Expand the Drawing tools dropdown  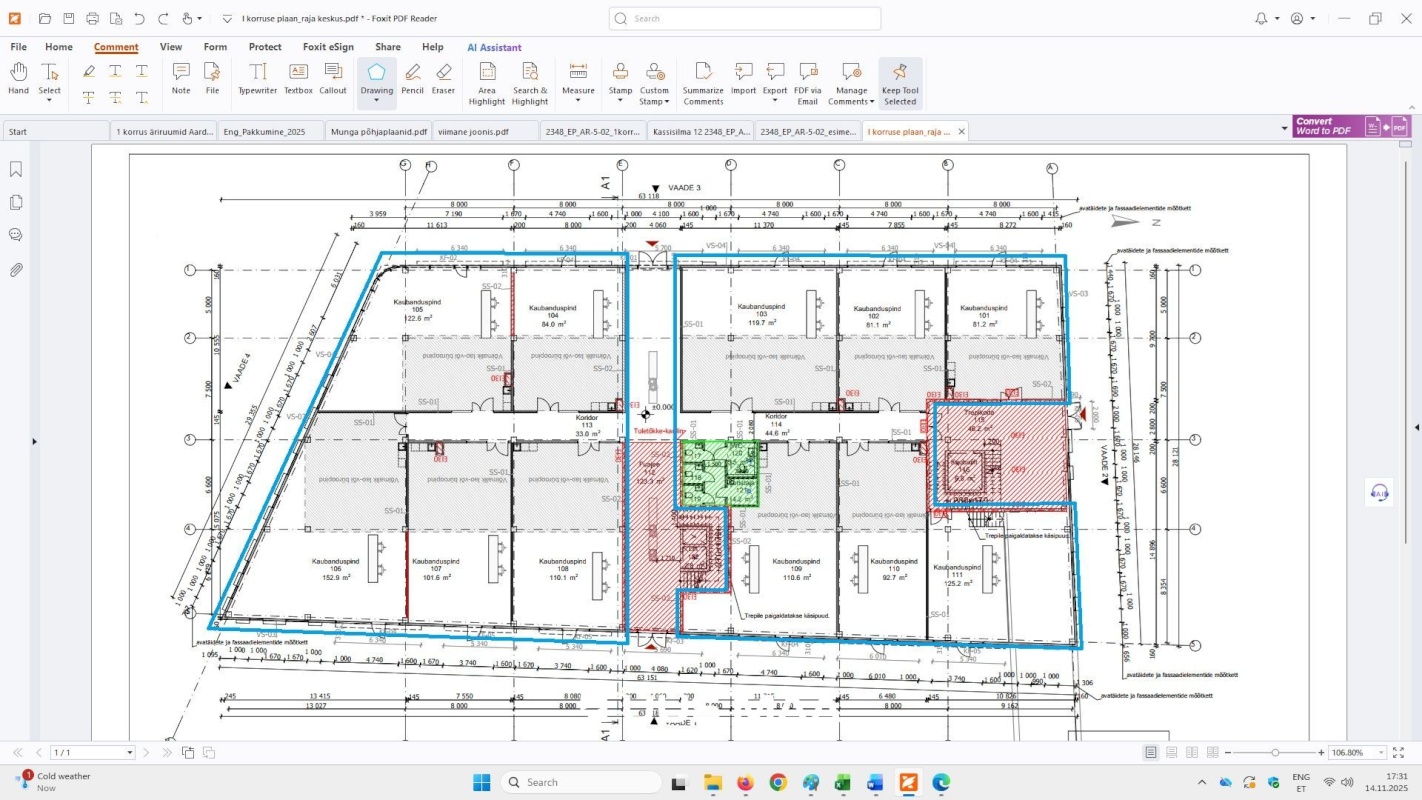[x=377, y=102]
